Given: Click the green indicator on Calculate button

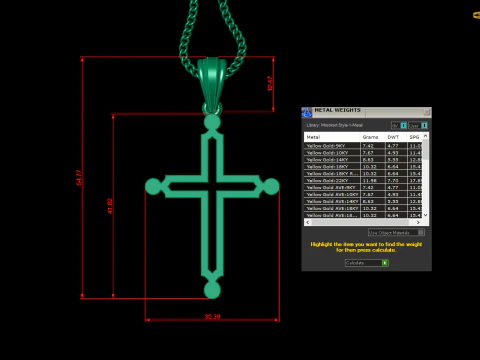Looking at the screenshot, I should [x=385, y=263].
